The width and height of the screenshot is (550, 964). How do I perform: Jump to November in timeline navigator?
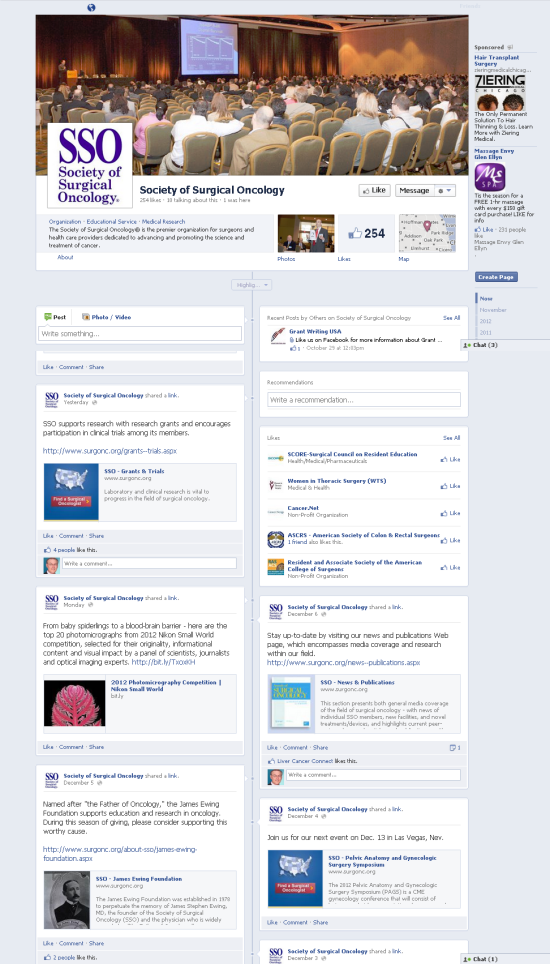493,310
